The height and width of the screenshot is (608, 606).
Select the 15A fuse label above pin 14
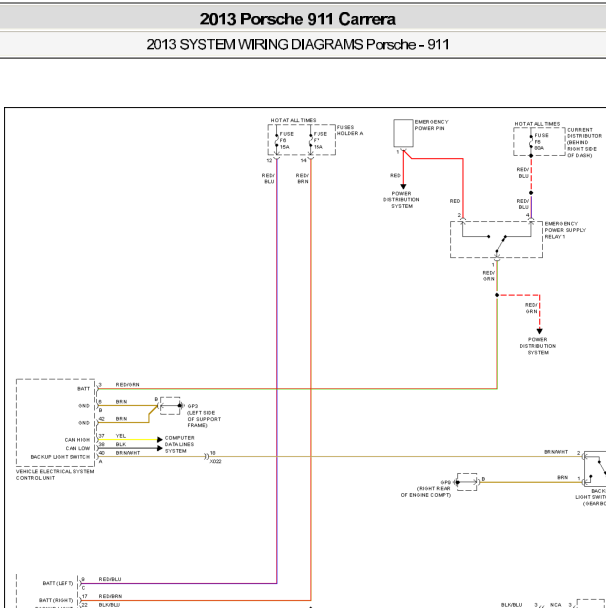[320, 140]
